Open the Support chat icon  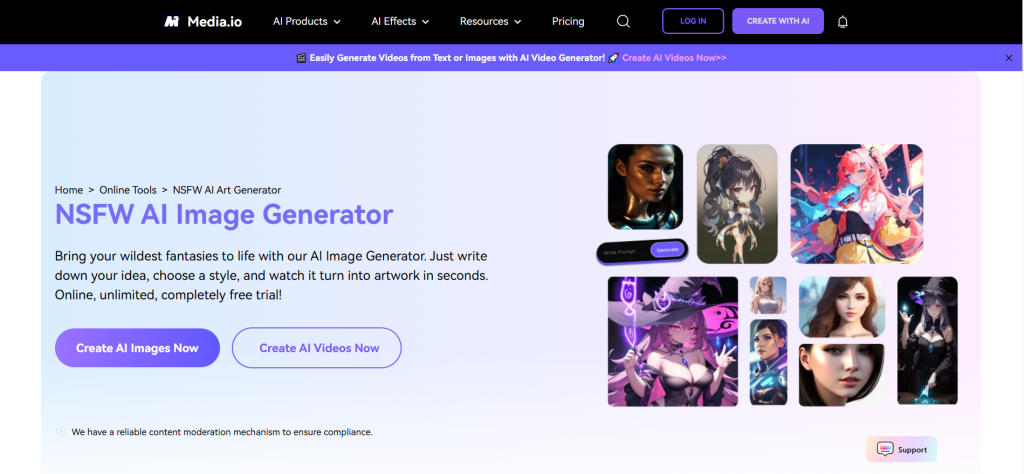[885, 449]
